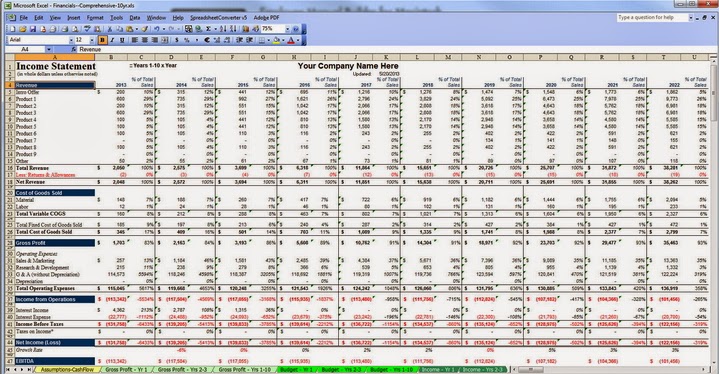Select the column C header

pos(141,57)
